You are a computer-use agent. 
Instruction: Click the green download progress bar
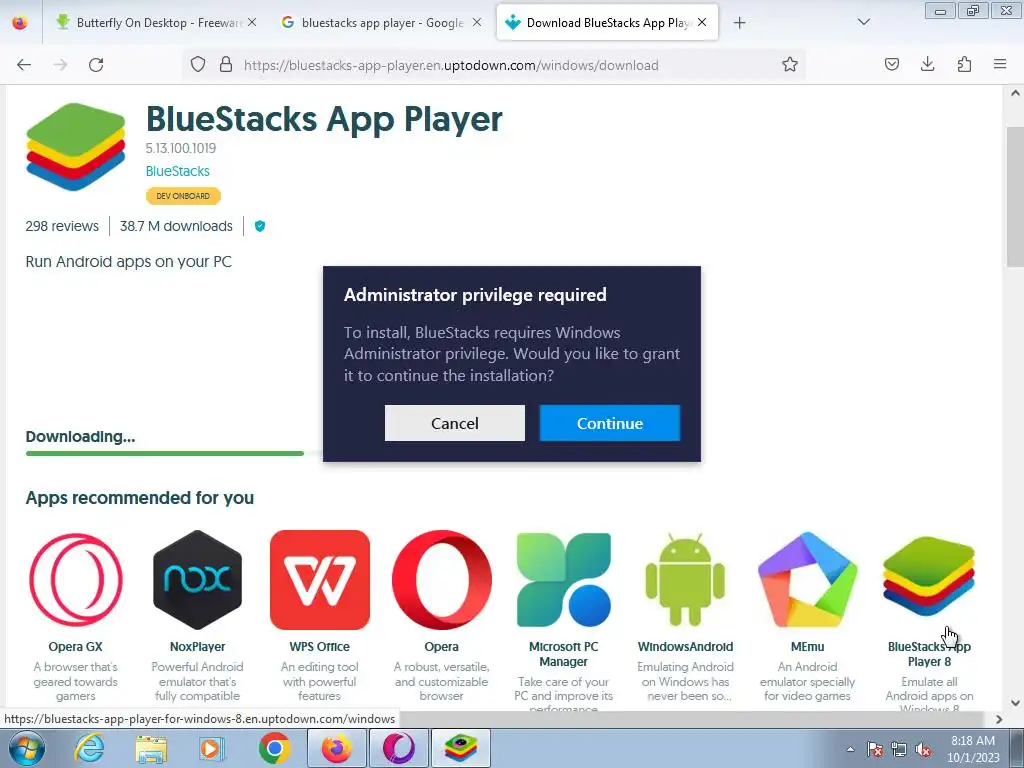coord(165,453)
